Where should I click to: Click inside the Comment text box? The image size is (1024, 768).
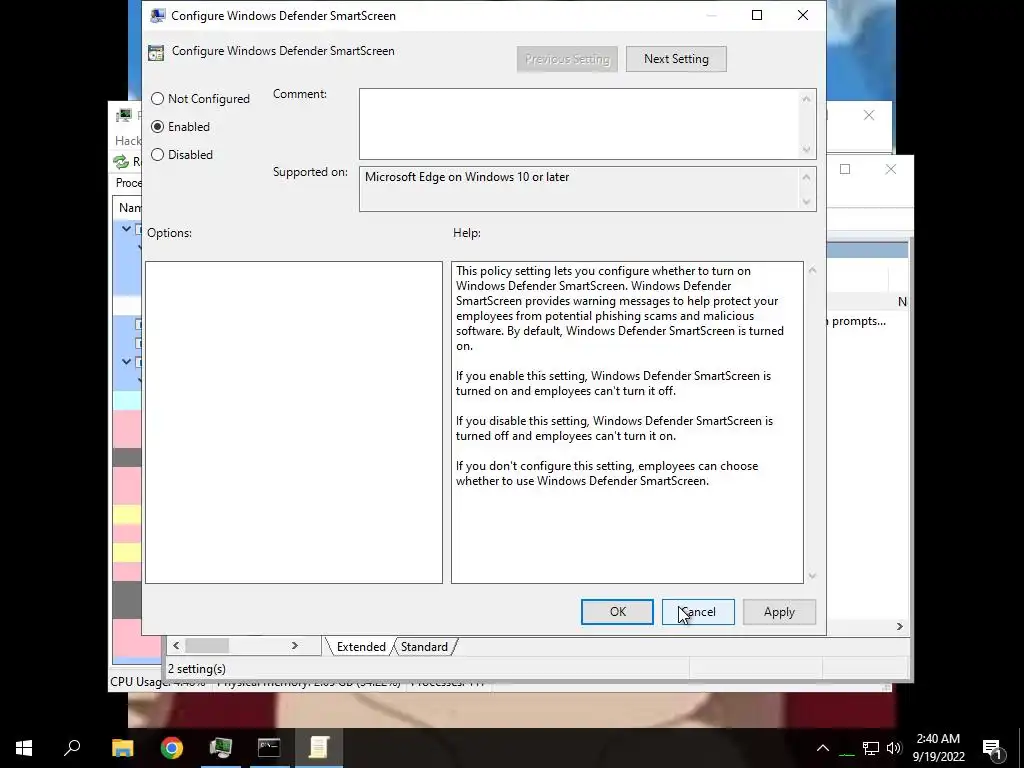(x=579, y=124)
